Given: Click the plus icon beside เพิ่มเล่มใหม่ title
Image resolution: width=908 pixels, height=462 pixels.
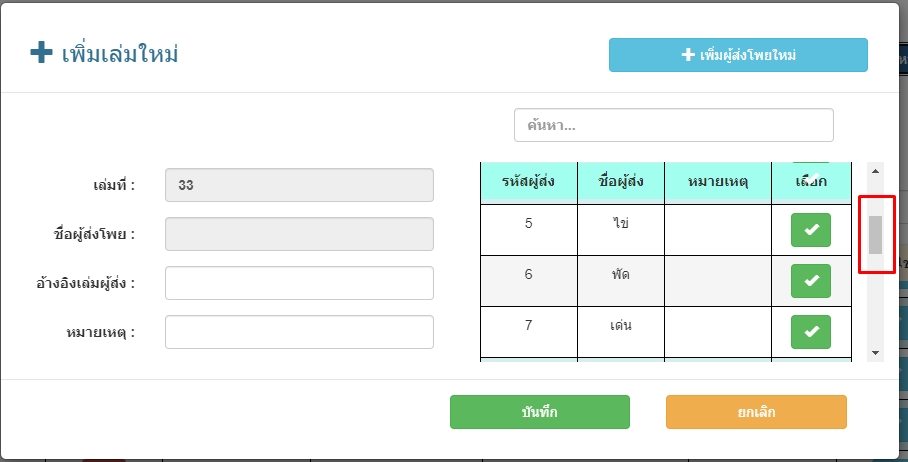Looking at the screenshot, I should pos(41,53).
